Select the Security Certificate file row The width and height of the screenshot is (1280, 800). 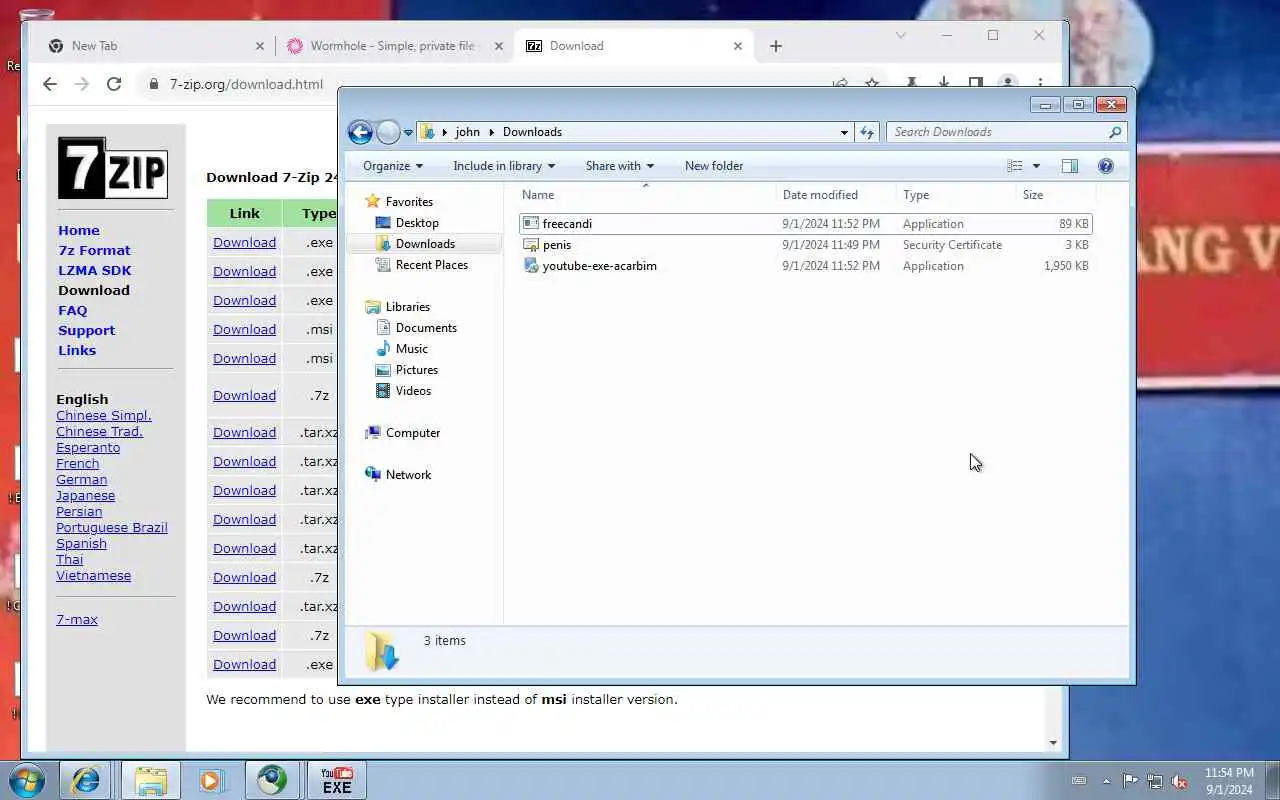tap(805, 245)
